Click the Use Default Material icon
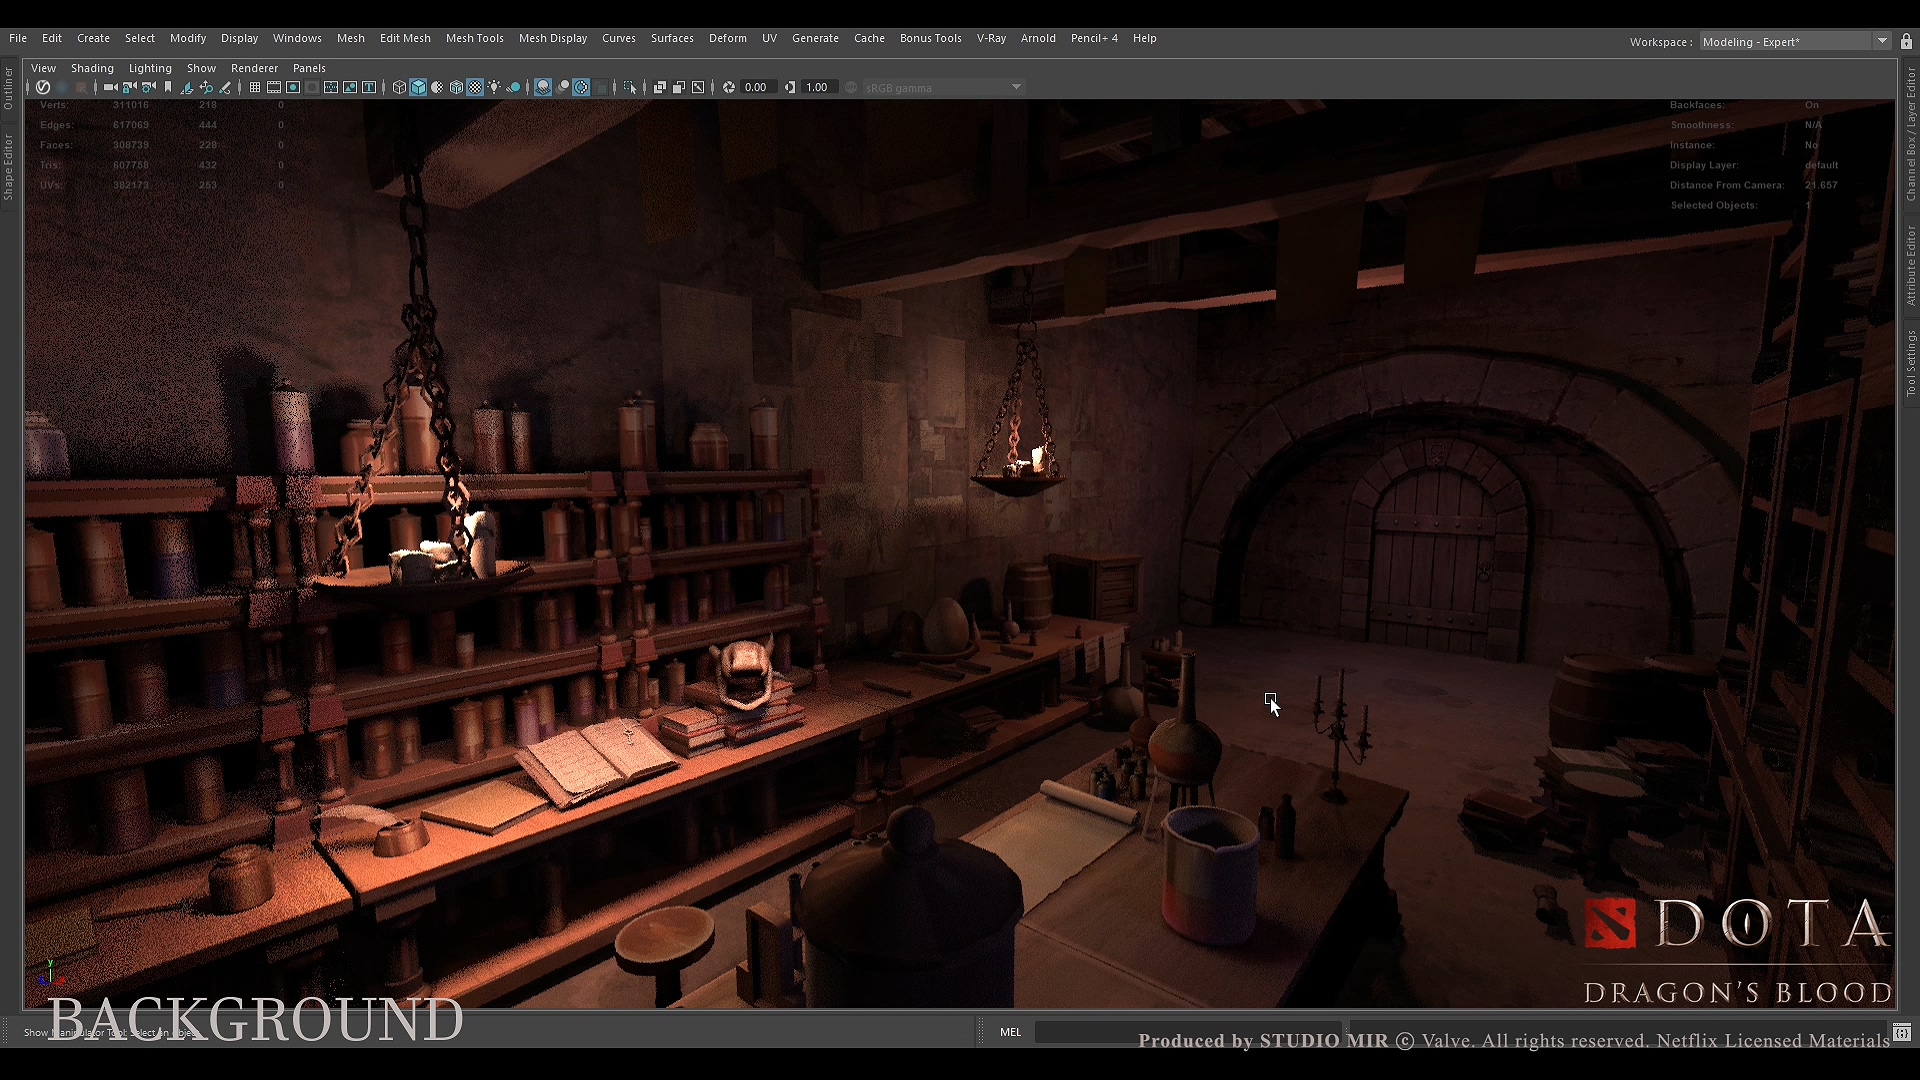This screenshot has height=1080, width=1920. 437,87
